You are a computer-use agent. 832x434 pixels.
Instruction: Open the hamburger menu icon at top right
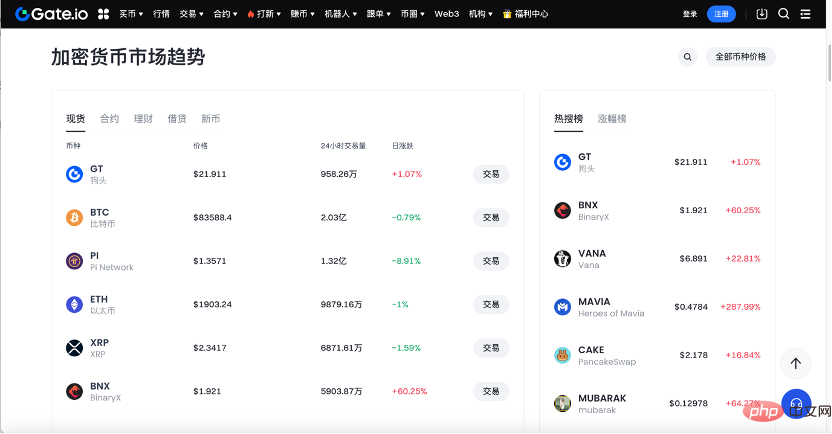coord(805,14)
